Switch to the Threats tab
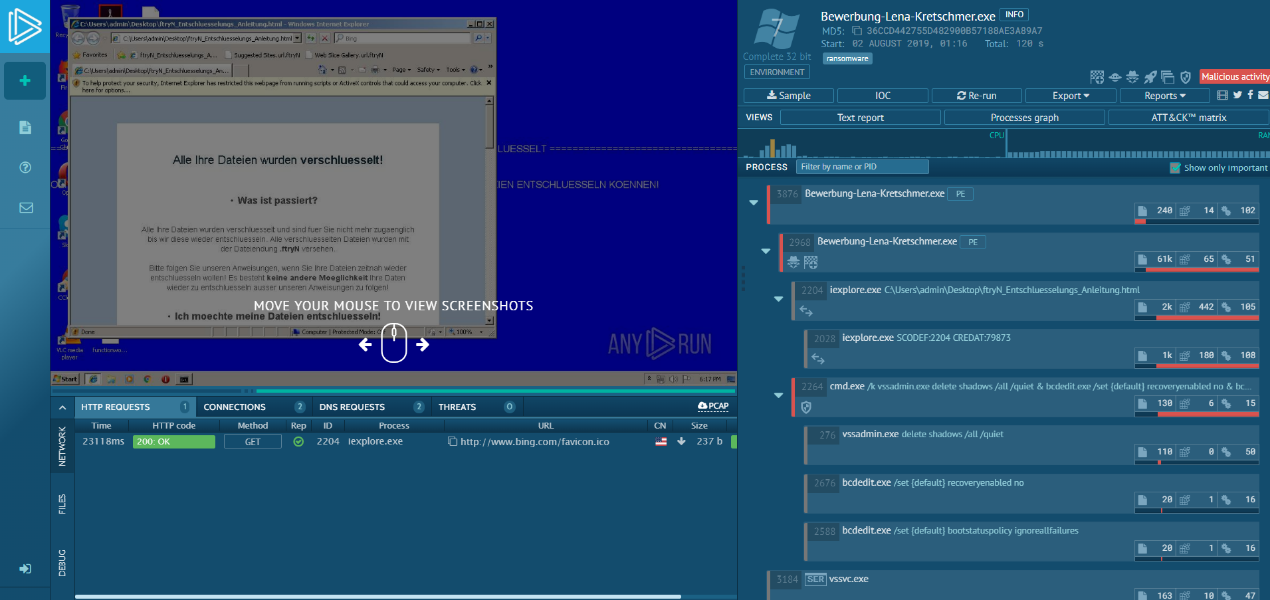Screen dimensions: 1270x600 point(476,407)
